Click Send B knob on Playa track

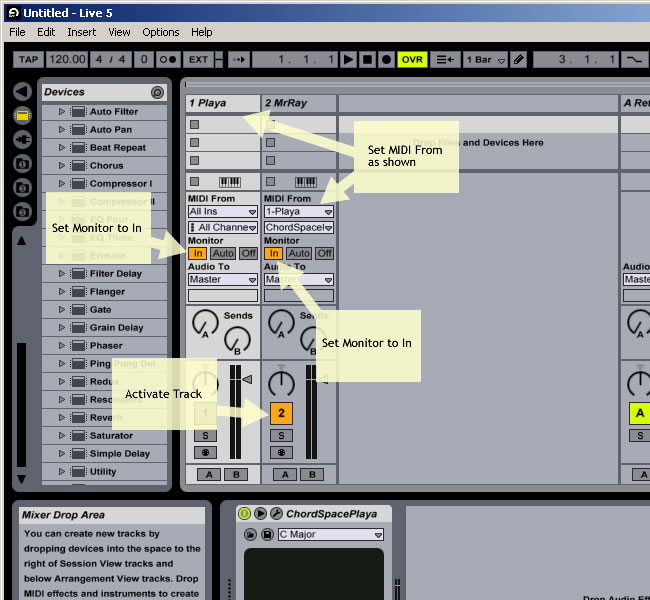tap(237, 340)
